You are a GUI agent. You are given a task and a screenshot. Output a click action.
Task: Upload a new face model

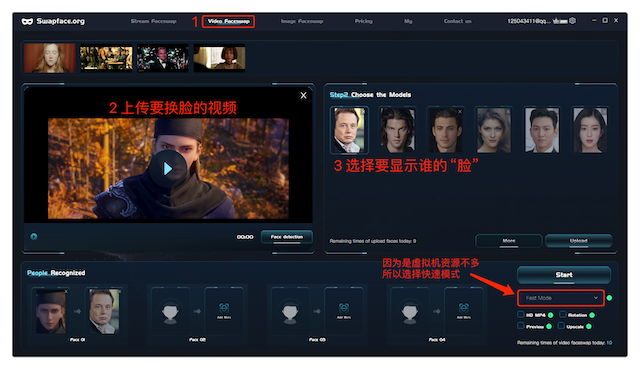pyautogui.click(x=578, y=241)
